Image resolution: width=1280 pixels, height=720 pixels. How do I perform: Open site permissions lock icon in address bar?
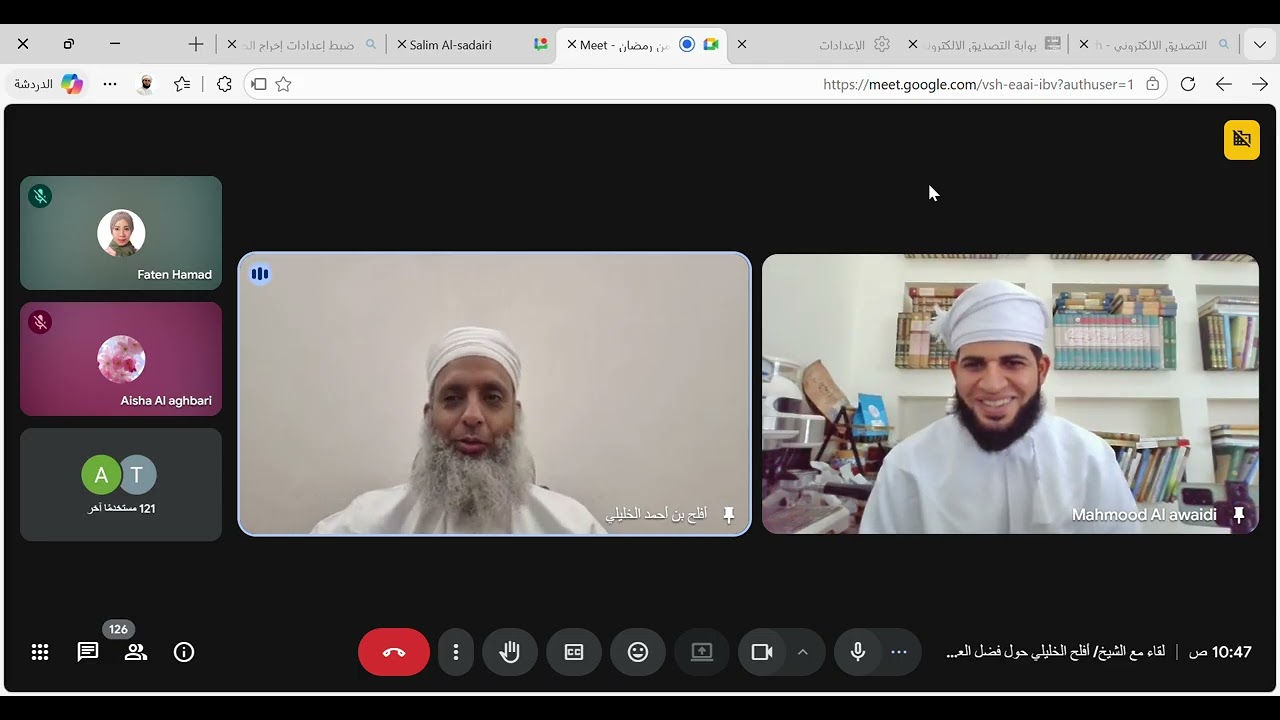[x=1153, y=84]
